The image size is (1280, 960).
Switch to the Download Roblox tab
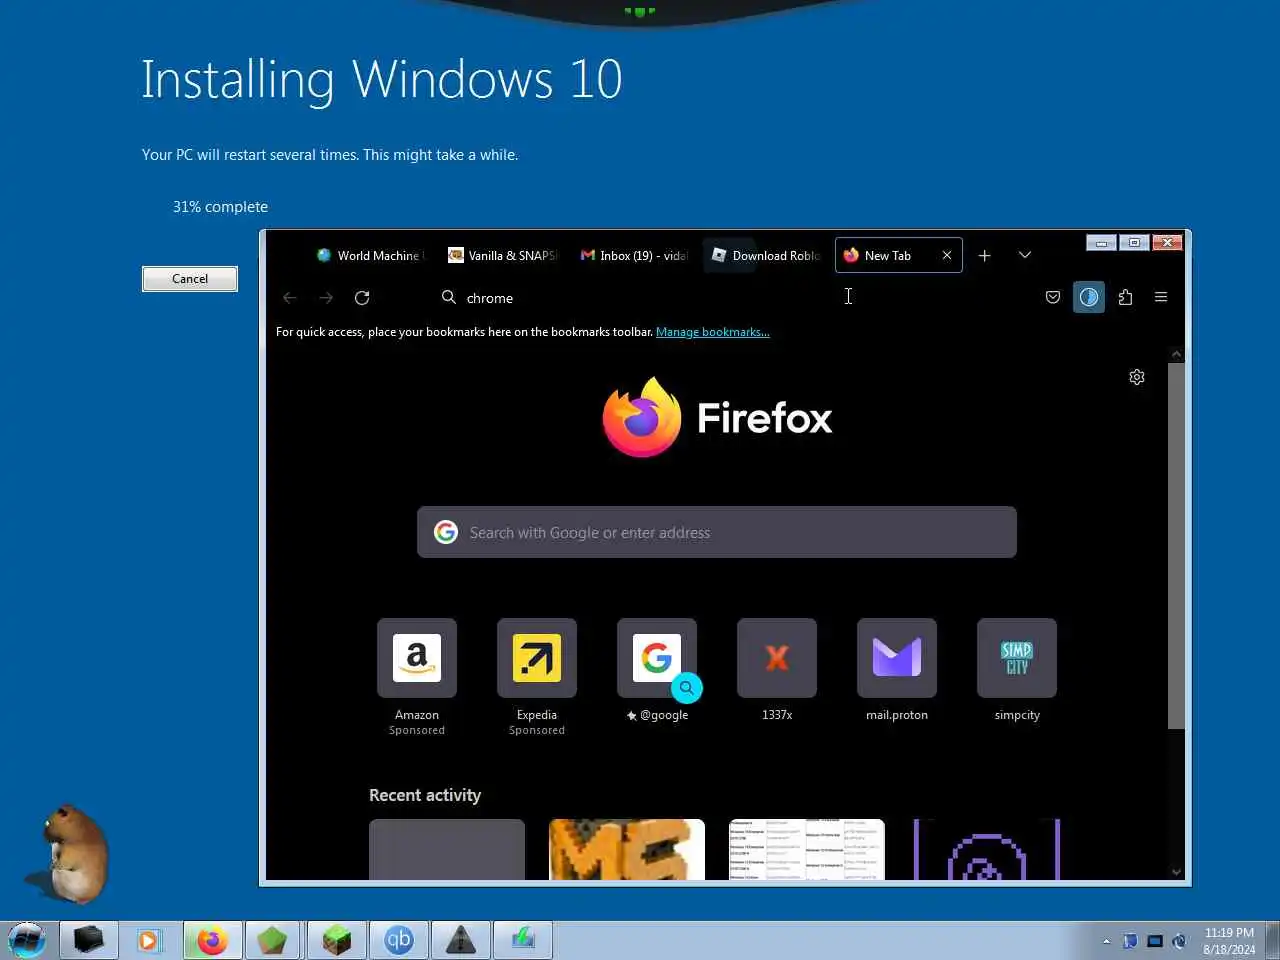click(766, 255)
